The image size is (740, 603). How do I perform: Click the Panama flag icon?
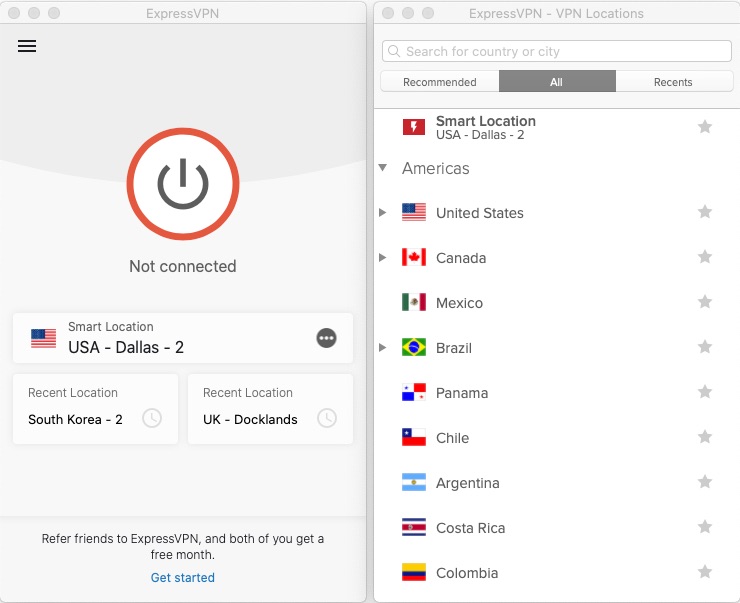click(414, 392)
